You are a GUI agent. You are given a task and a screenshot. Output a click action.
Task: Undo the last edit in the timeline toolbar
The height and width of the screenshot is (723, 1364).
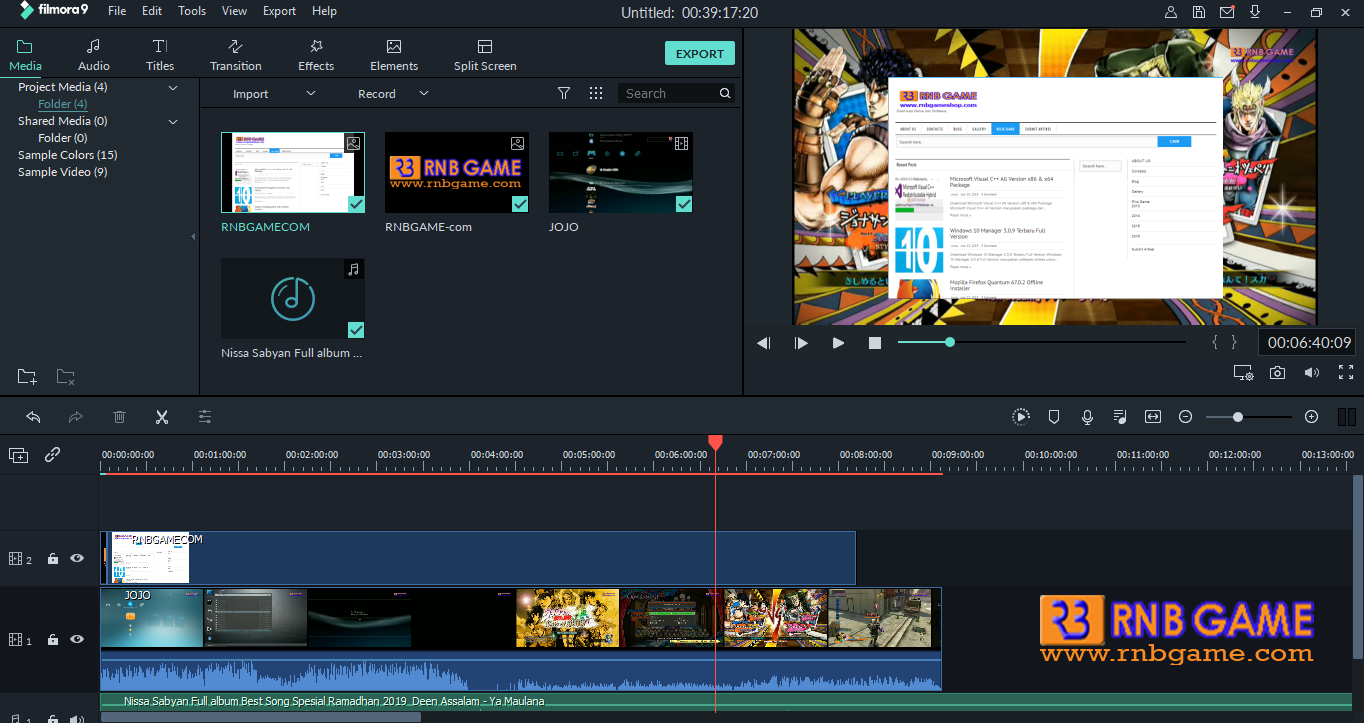click(33, 416)
